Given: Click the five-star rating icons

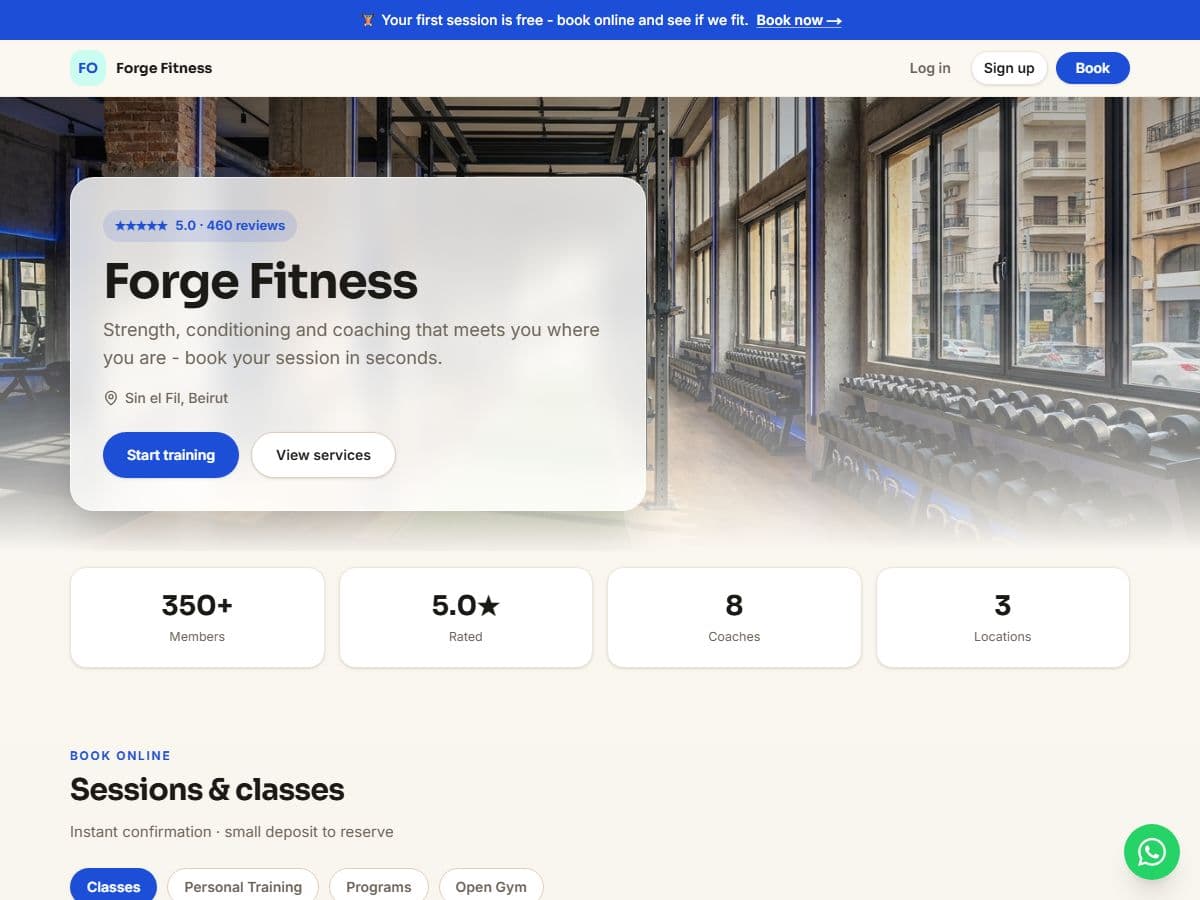Looking at the screenshot, I should 141,226.
